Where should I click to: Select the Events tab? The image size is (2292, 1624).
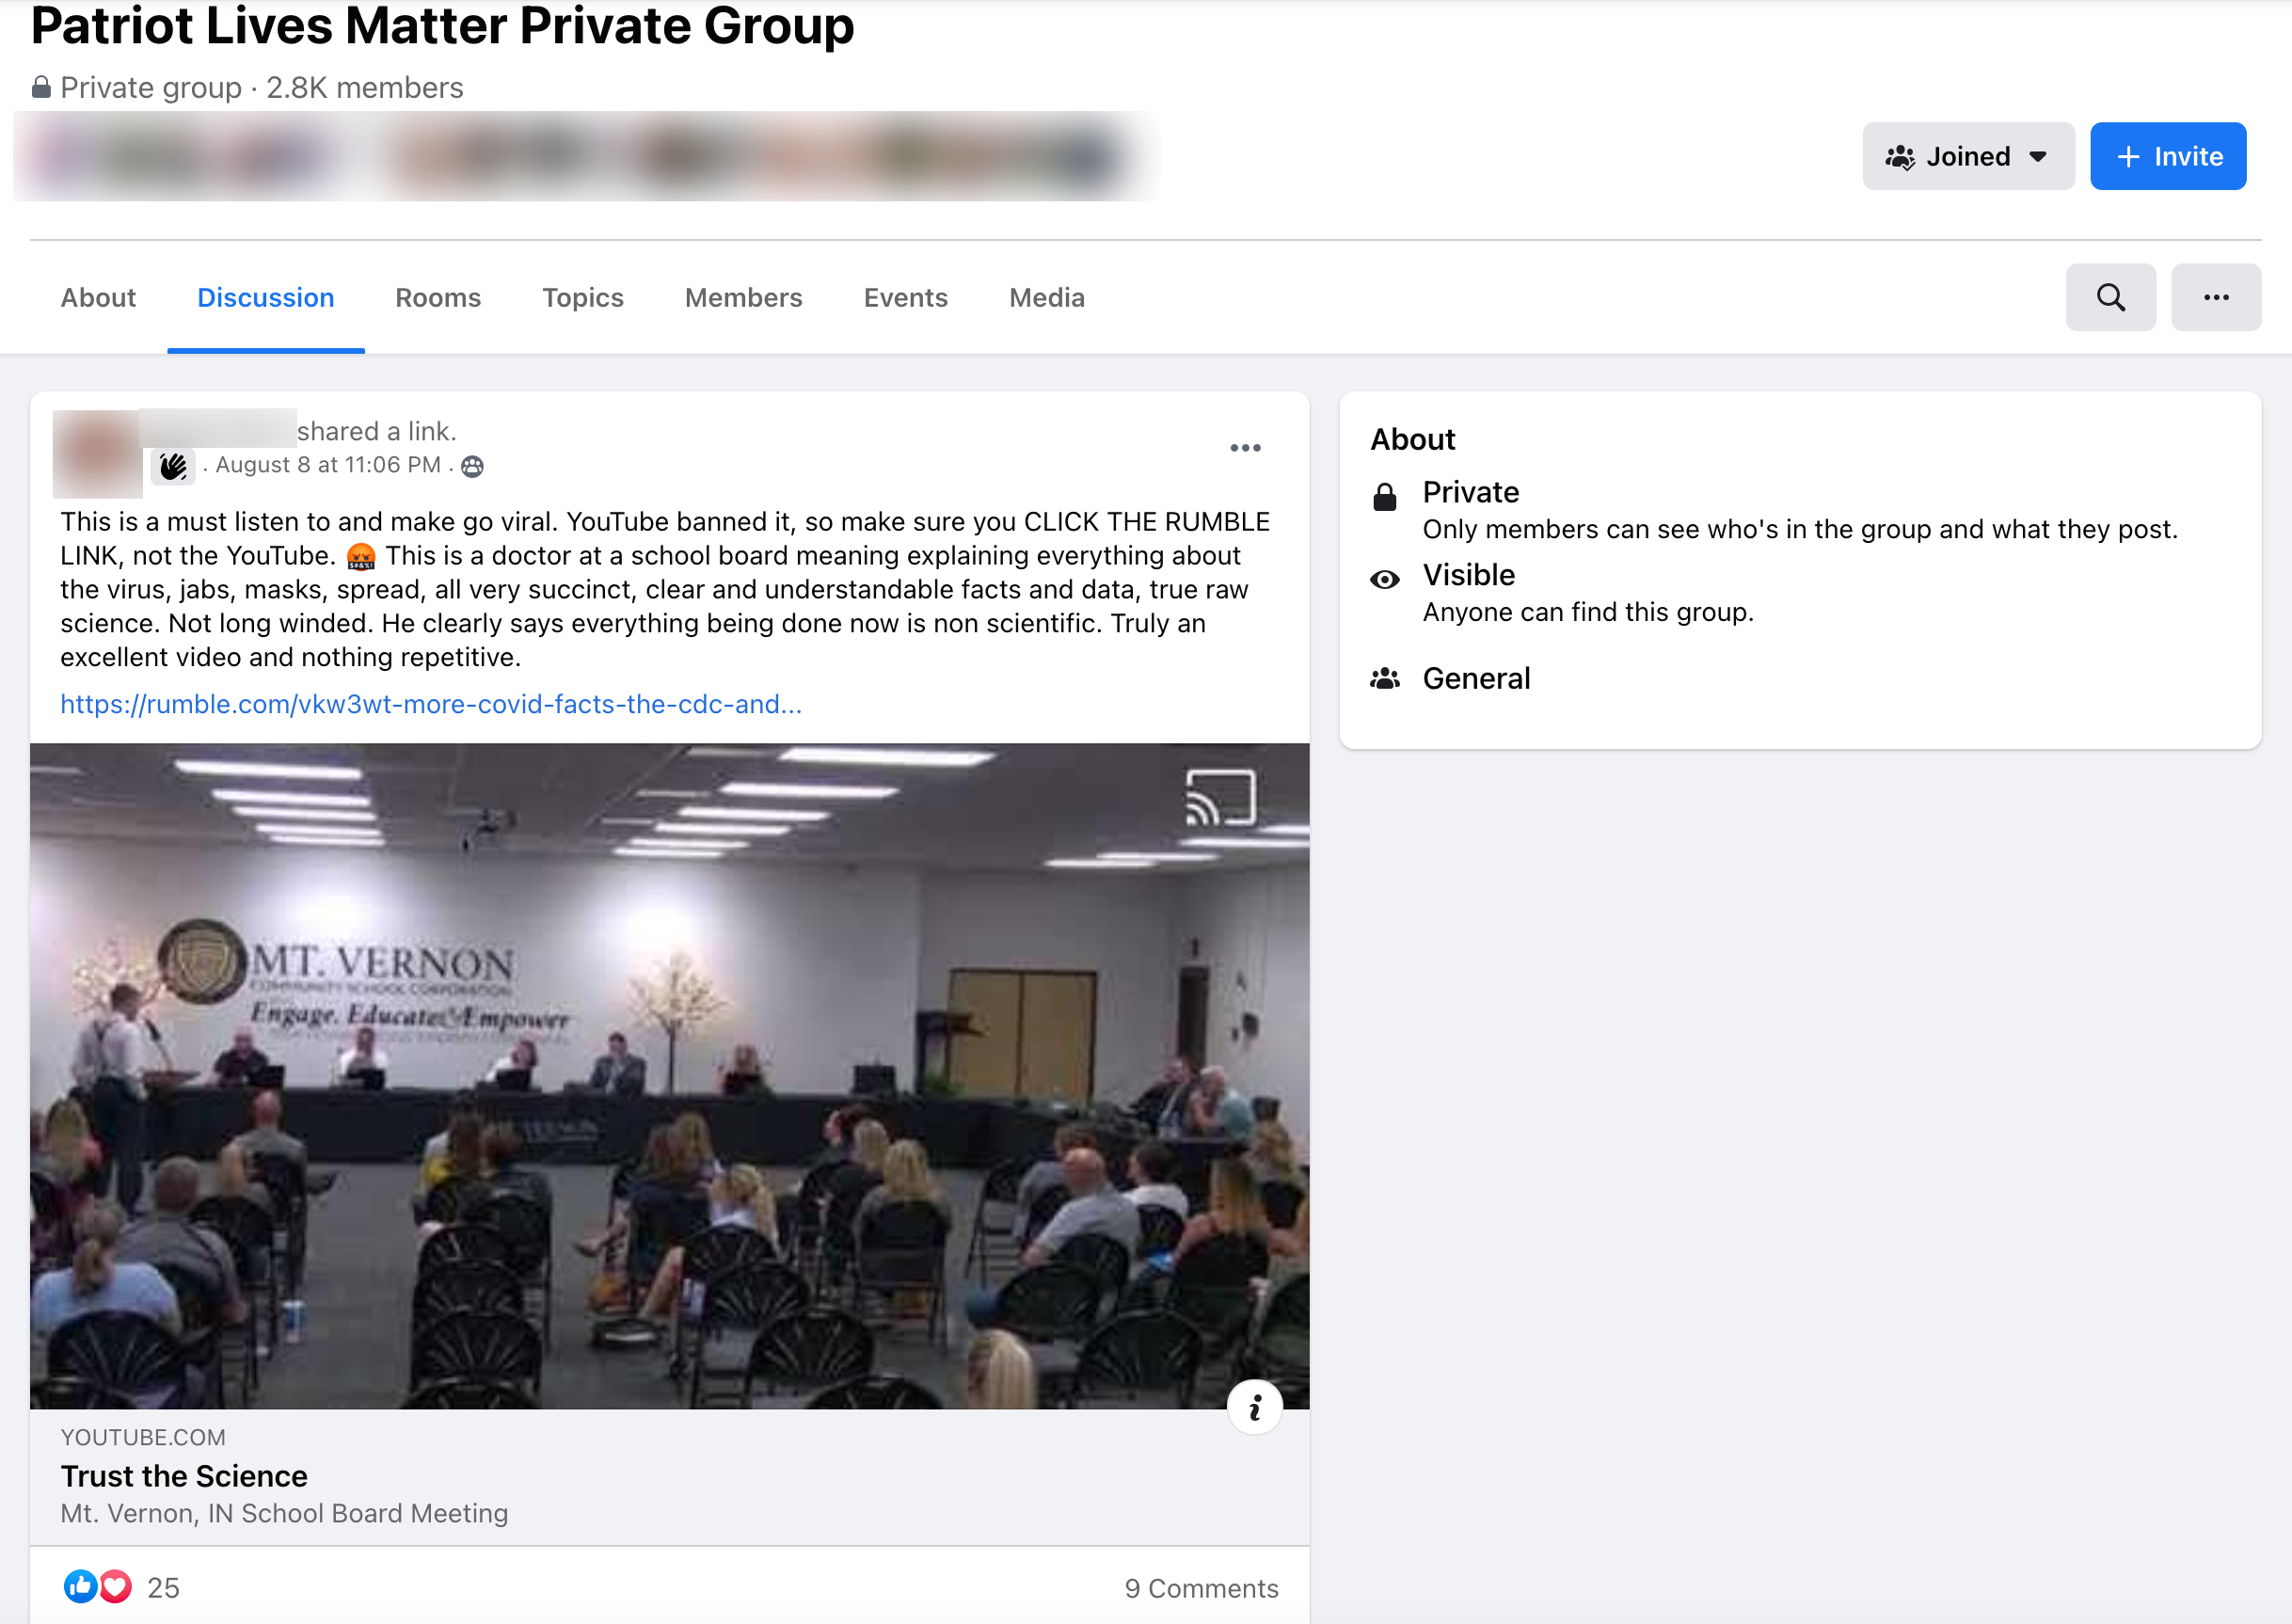[905, 298]
